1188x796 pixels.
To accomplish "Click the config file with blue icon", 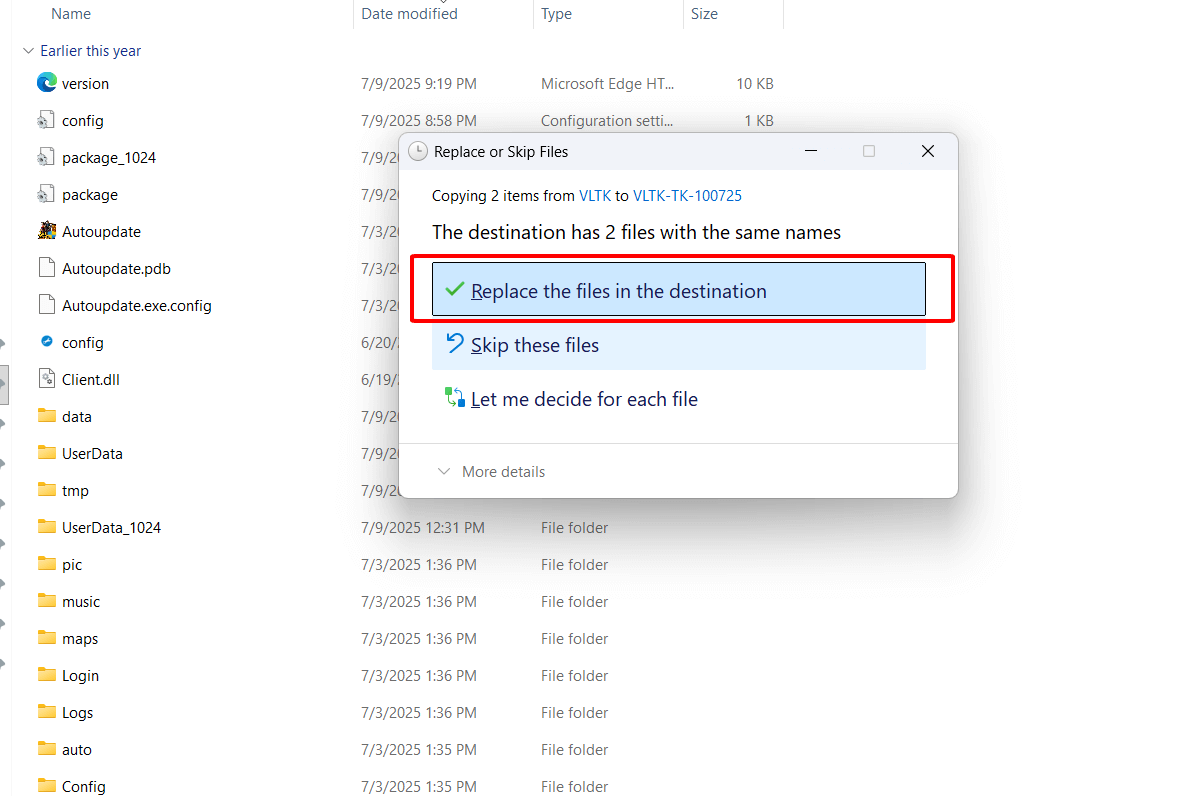I will [x=46, y=342].
